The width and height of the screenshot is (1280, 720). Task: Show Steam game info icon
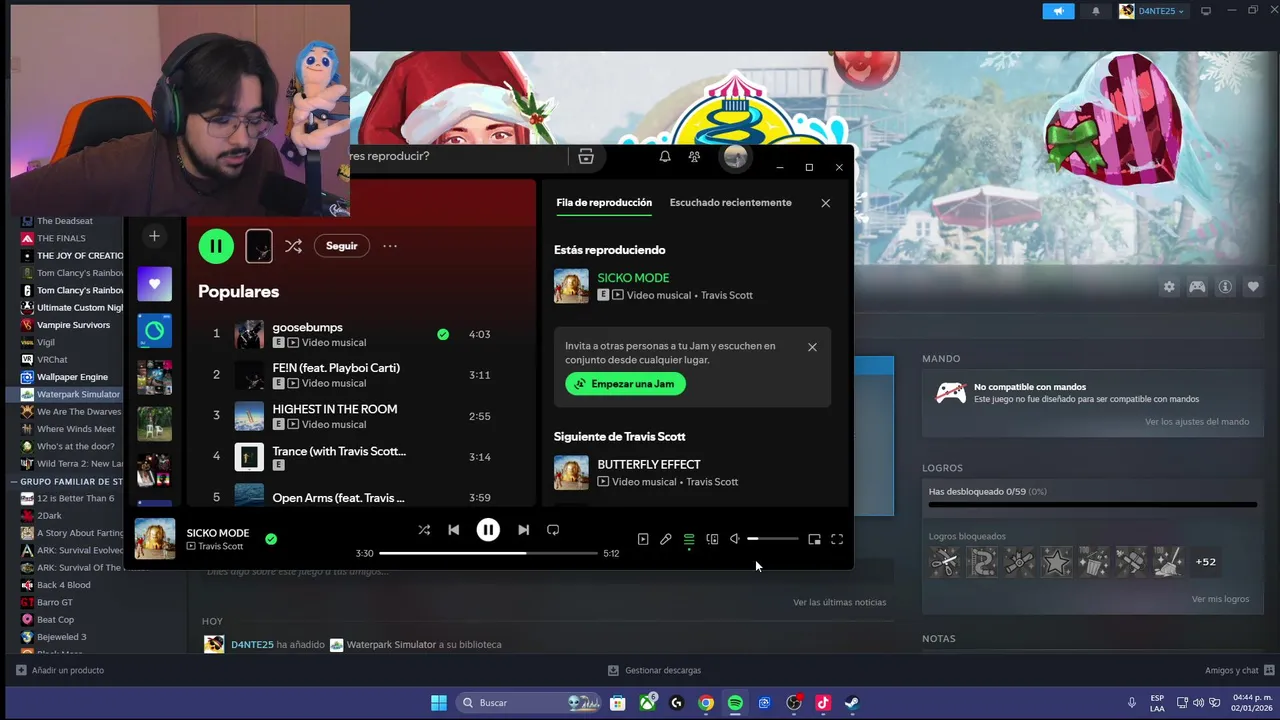(x=1225, y=287)
